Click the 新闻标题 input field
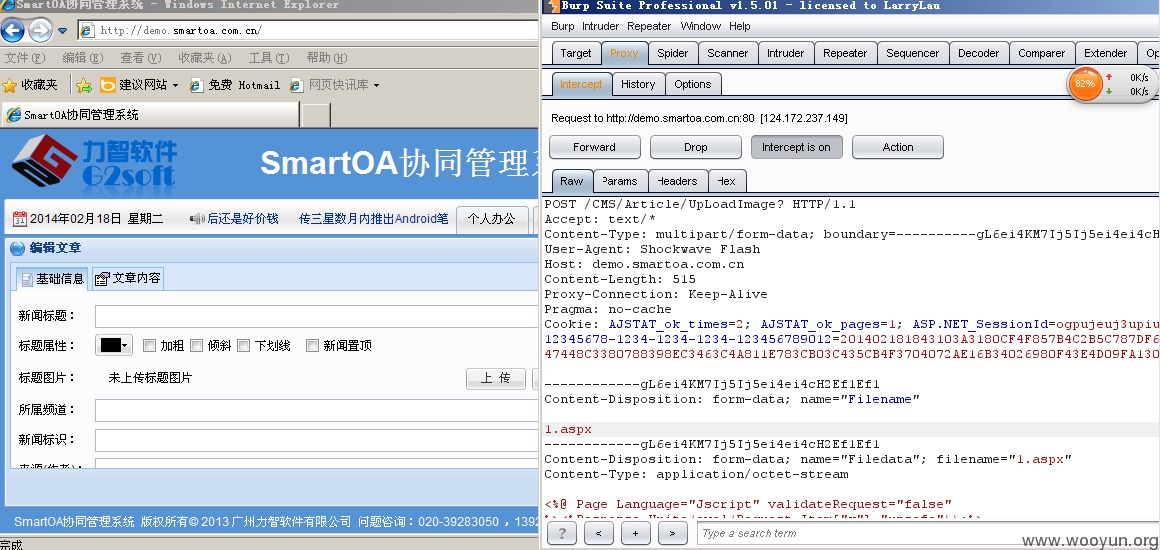 (317, 316)
